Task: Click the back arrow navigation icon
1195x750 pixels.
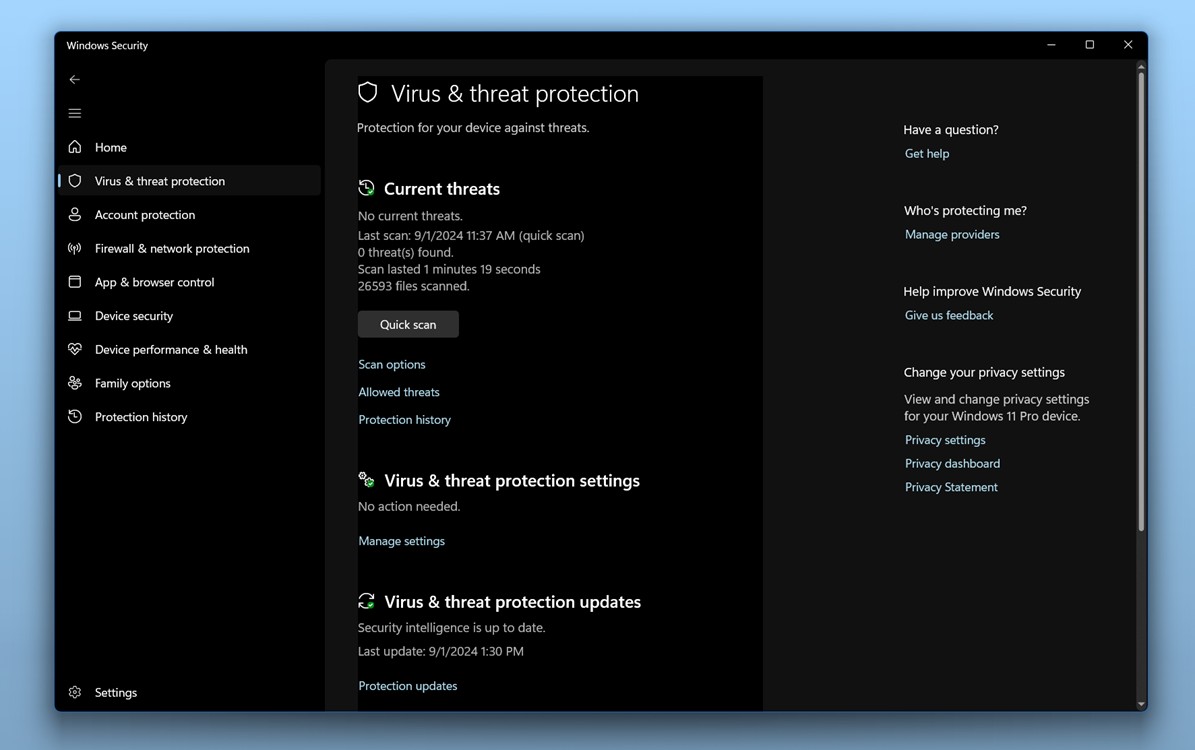Action: pyautogui.click(x=74, y=79)
